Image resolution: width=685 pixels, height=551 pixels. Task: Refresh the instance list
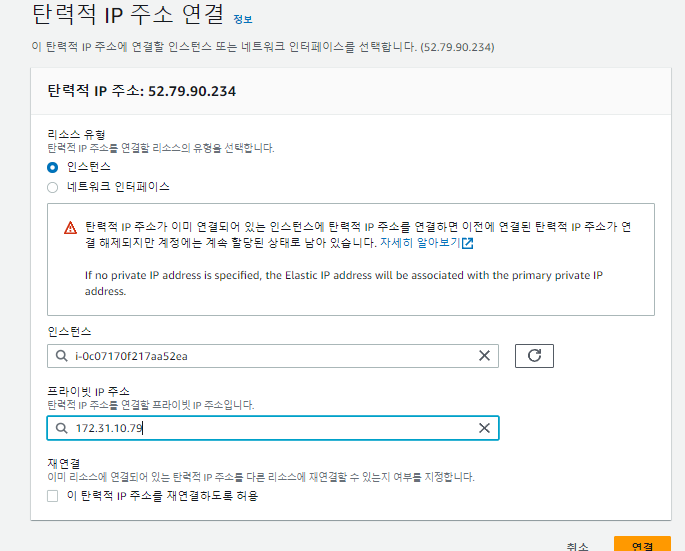[534, 356]
